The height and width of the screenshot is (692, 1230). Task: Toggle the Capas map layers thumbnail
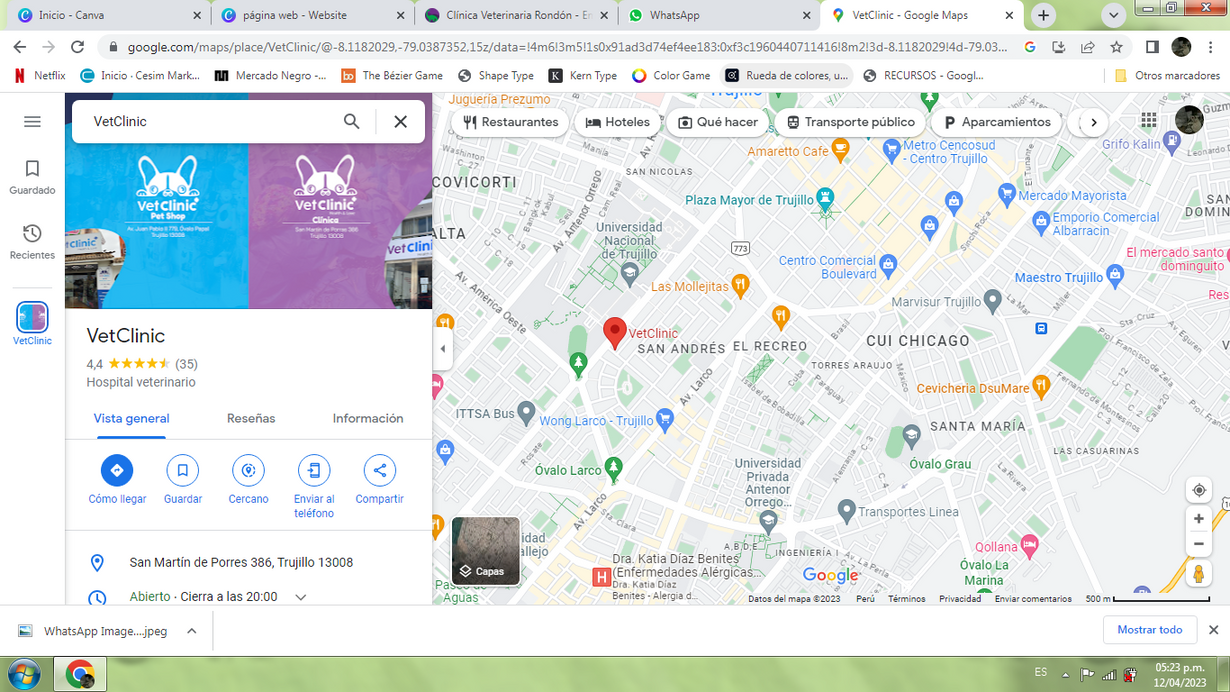click(486, 551)
